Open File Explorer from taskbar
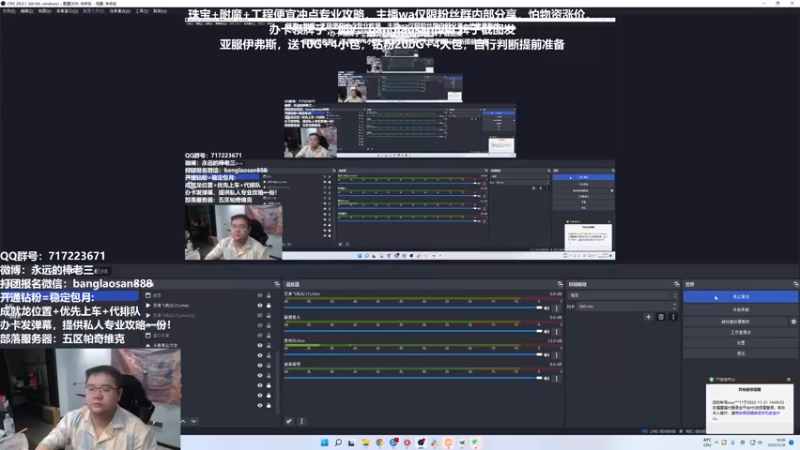 coord(365,442)
